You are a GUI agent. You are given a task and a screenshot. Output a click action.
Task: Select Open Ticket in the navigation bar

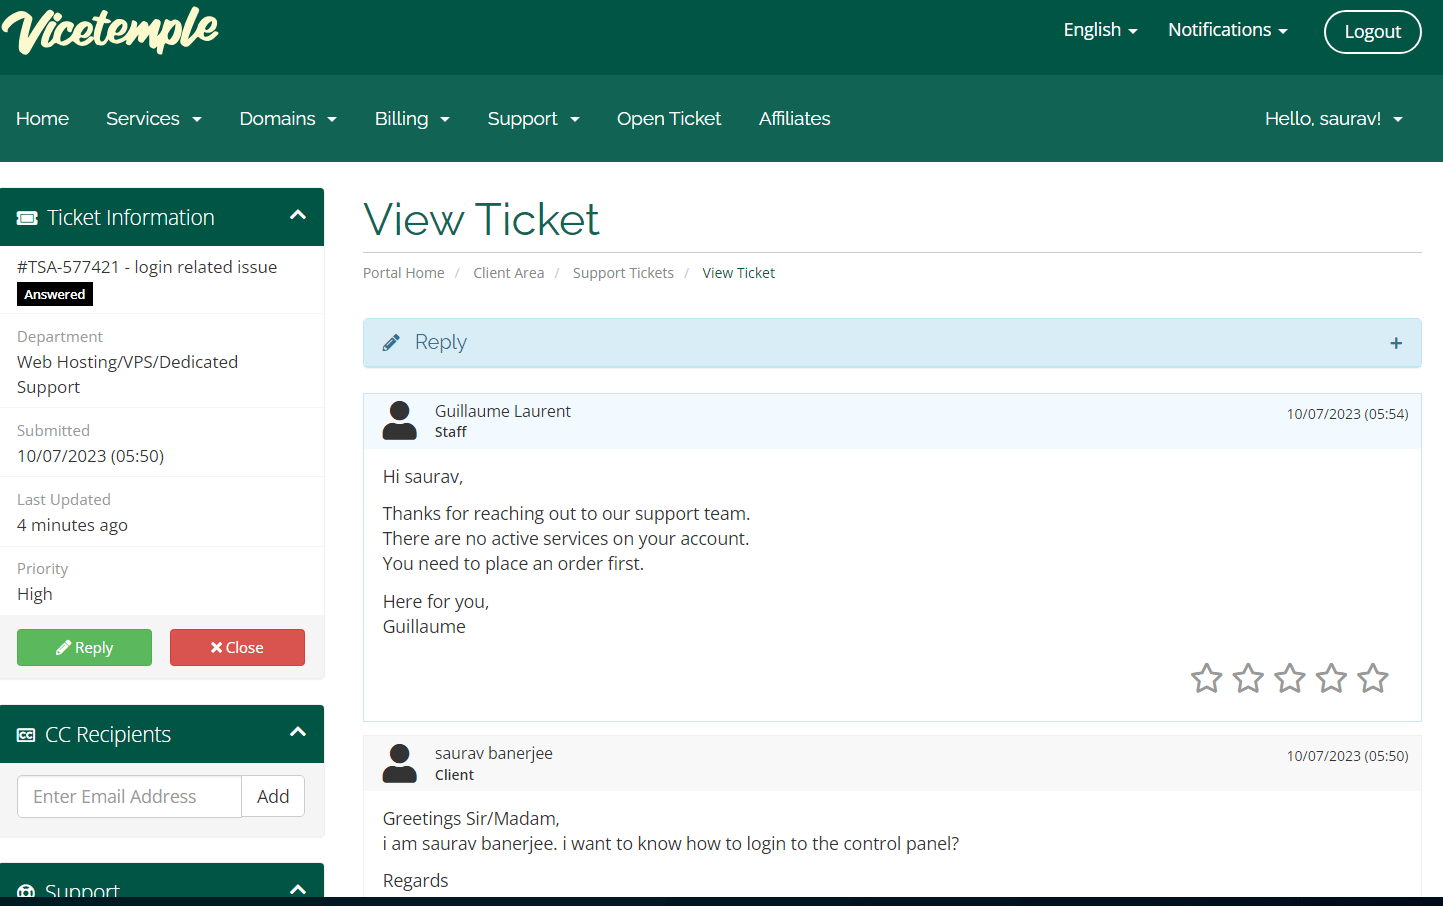[x=668, y=118]
